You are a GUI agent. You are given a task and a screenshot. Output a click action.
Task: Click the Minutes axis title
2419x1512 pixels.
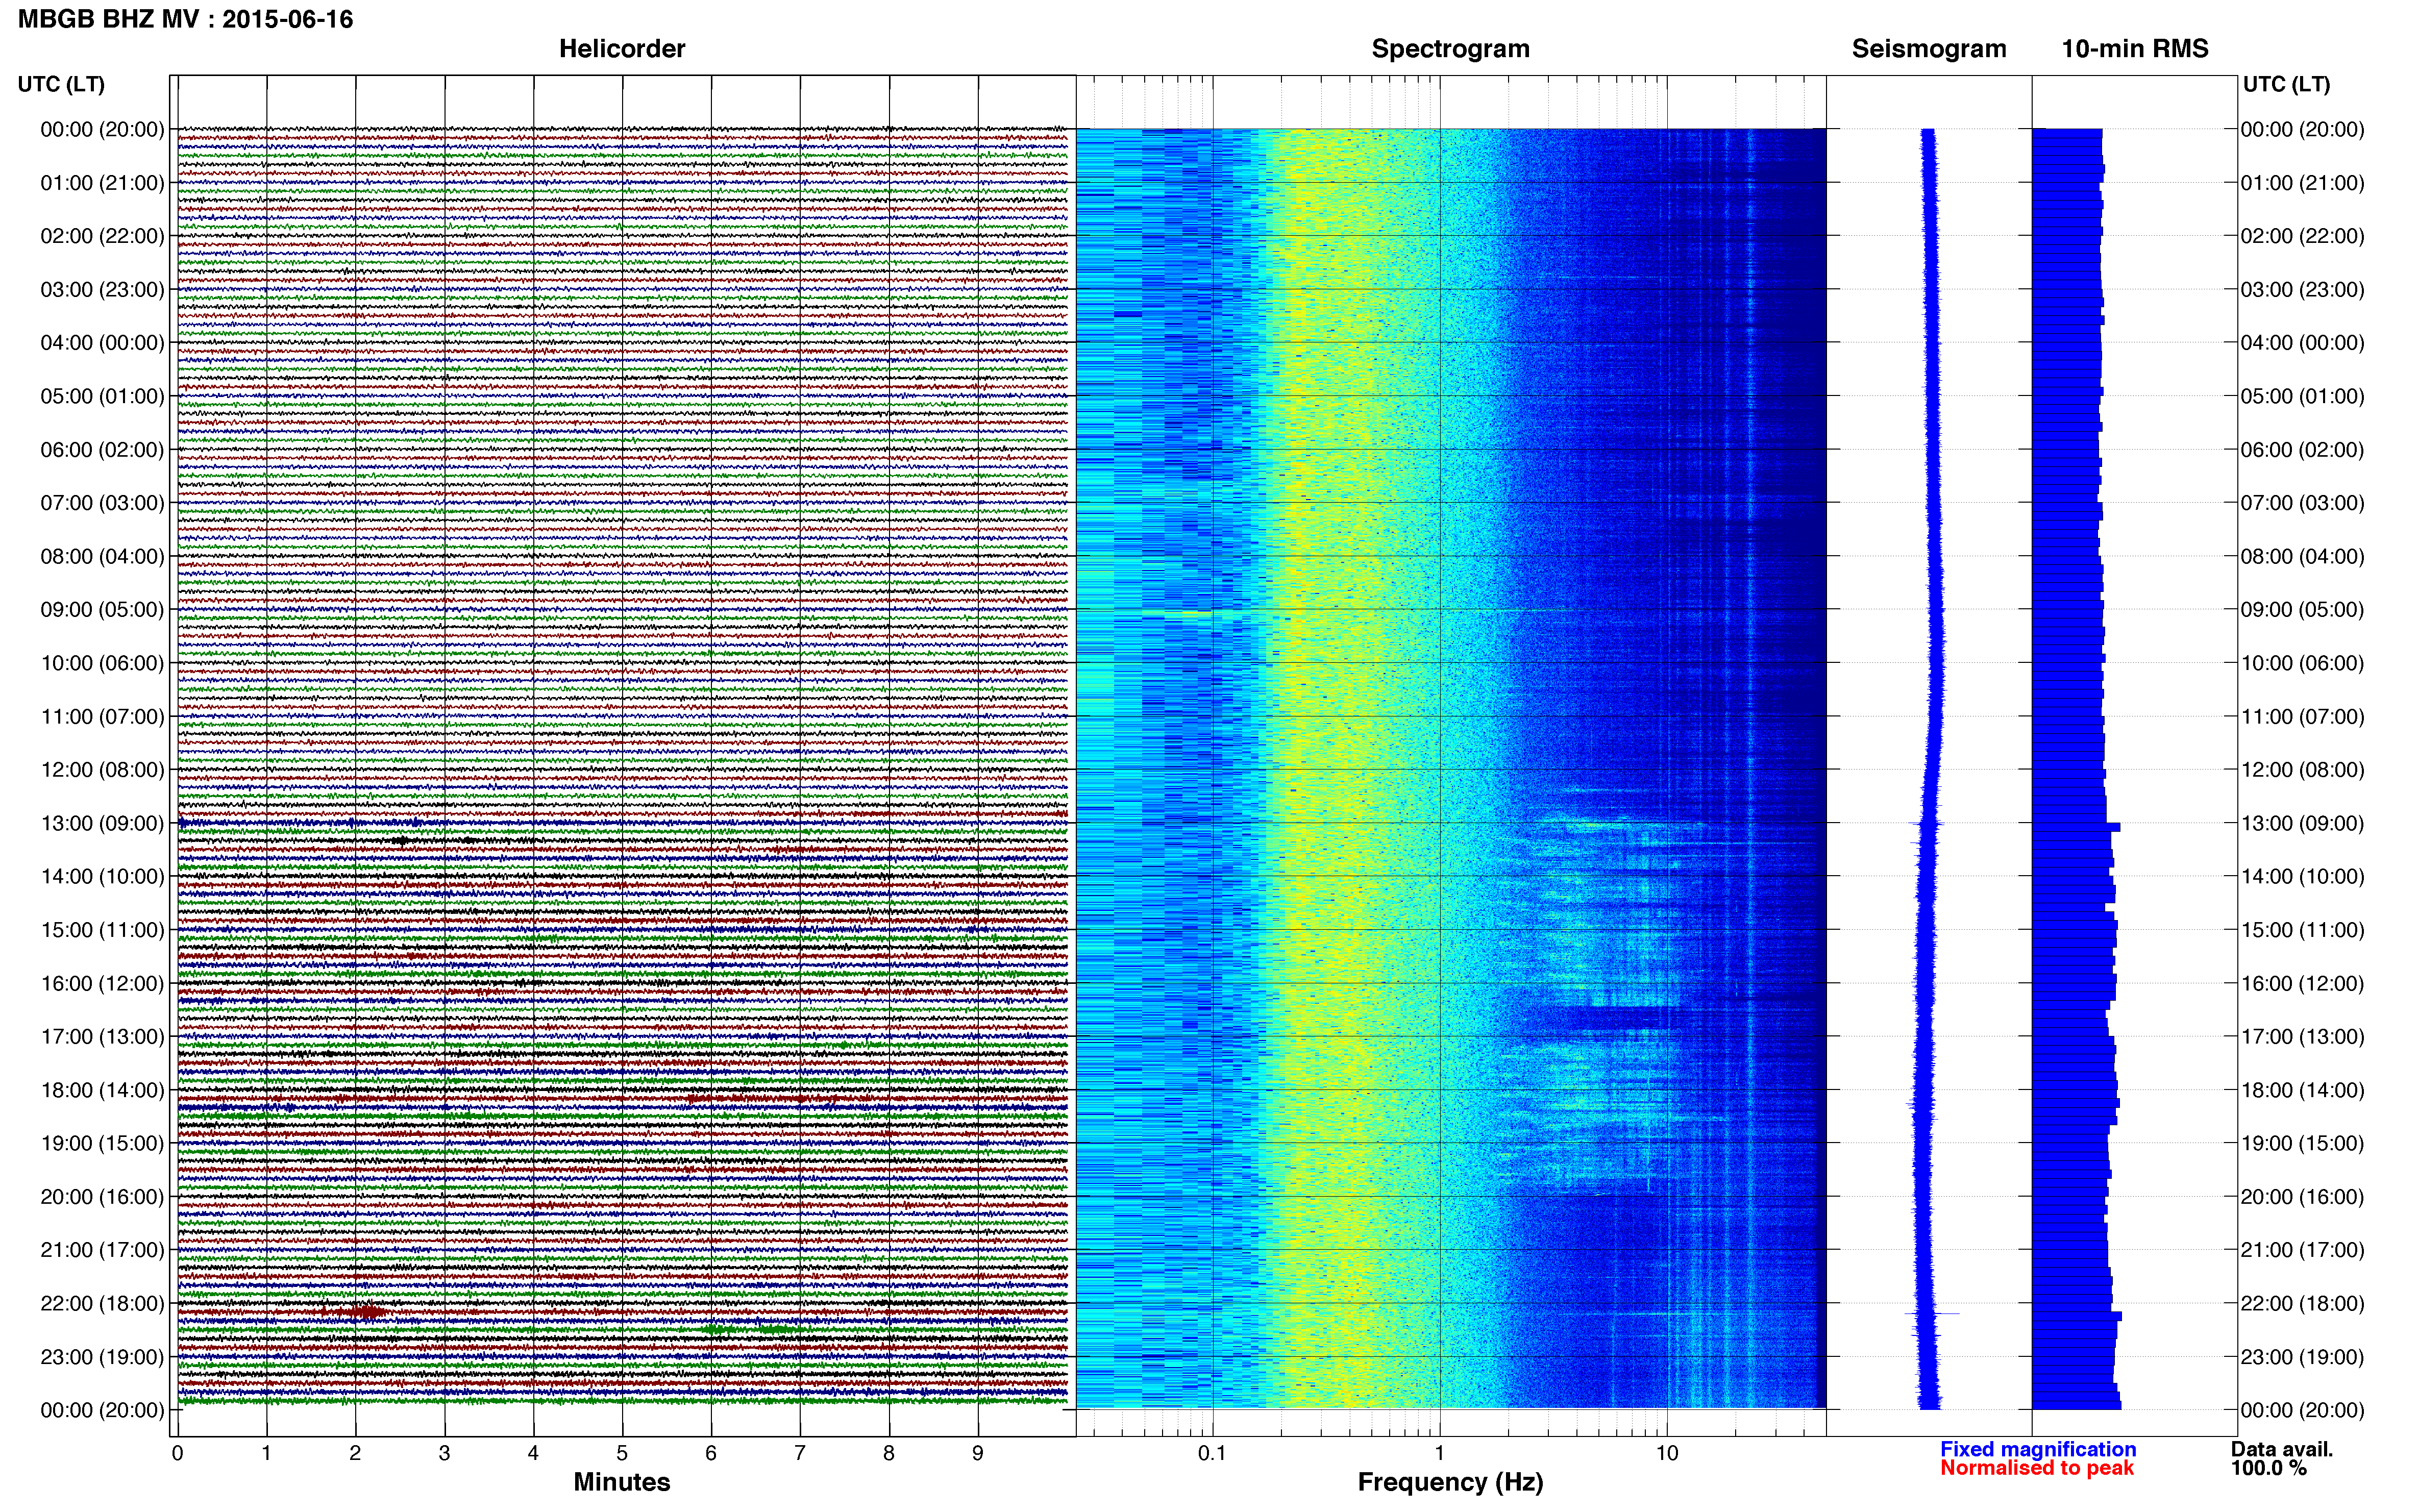[x=621, y=1482]
